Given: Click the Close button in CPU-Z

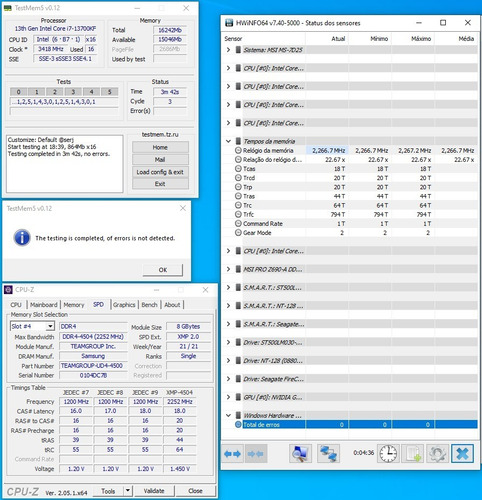Looking at the screenshot, I should coord(195,491).
